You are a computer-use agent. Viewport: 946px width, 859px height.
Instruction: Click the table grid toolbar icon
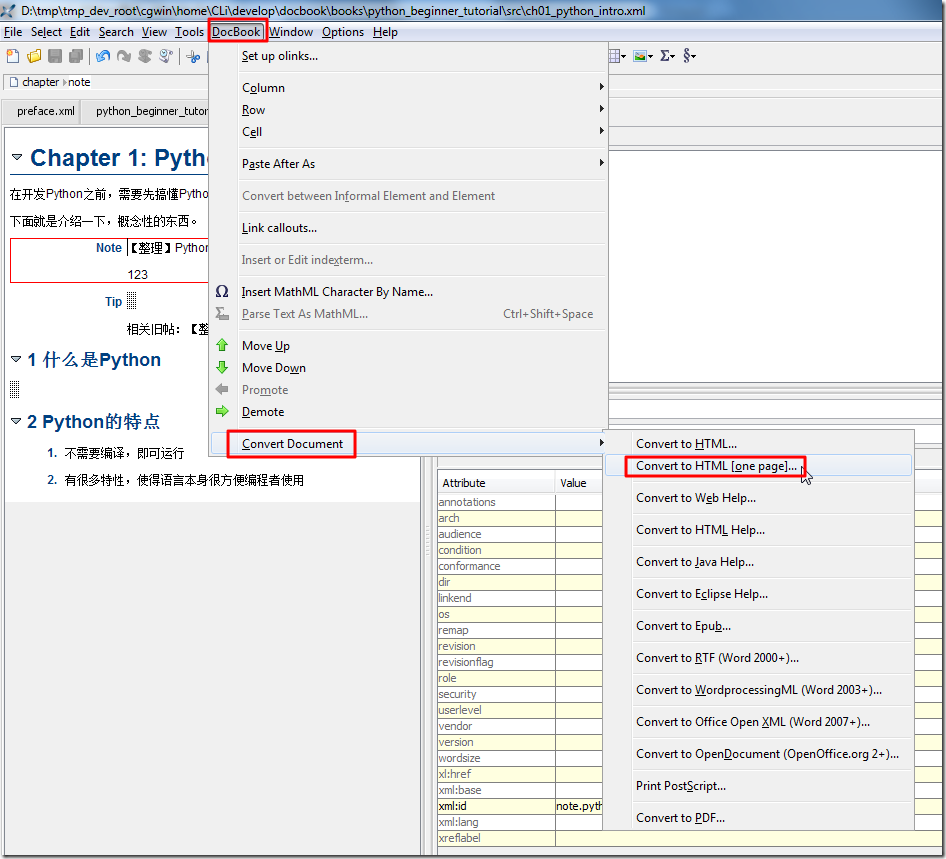pos(614,56)
